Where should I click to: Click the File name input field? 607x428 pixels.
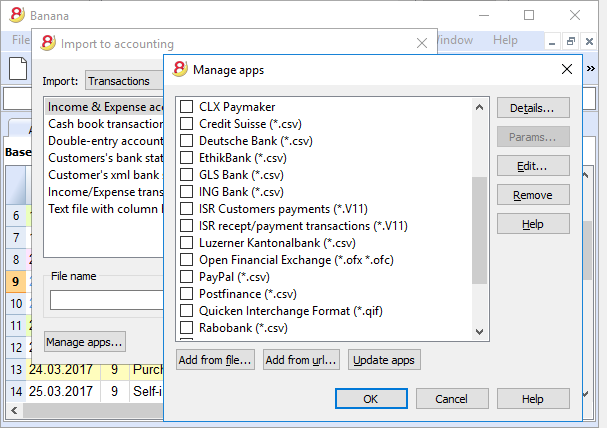(x=106, y=300)
